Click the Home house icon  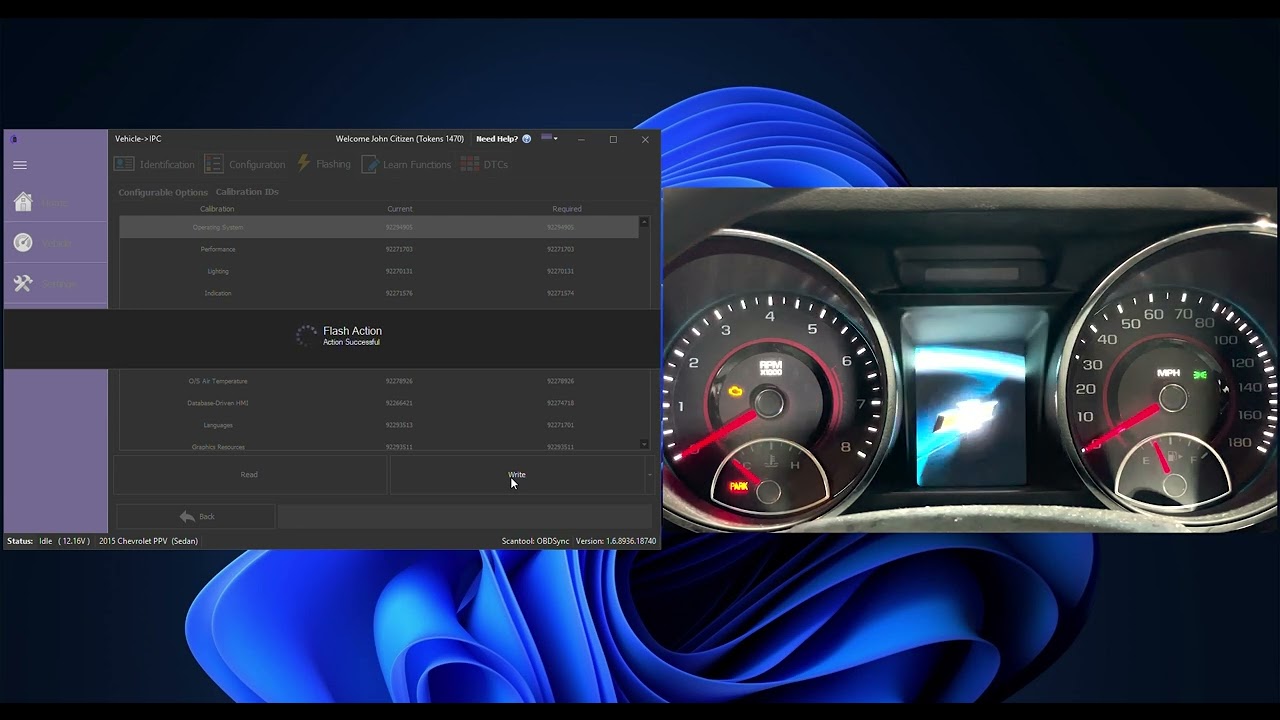pyautogui.click(x=23, y=202)
